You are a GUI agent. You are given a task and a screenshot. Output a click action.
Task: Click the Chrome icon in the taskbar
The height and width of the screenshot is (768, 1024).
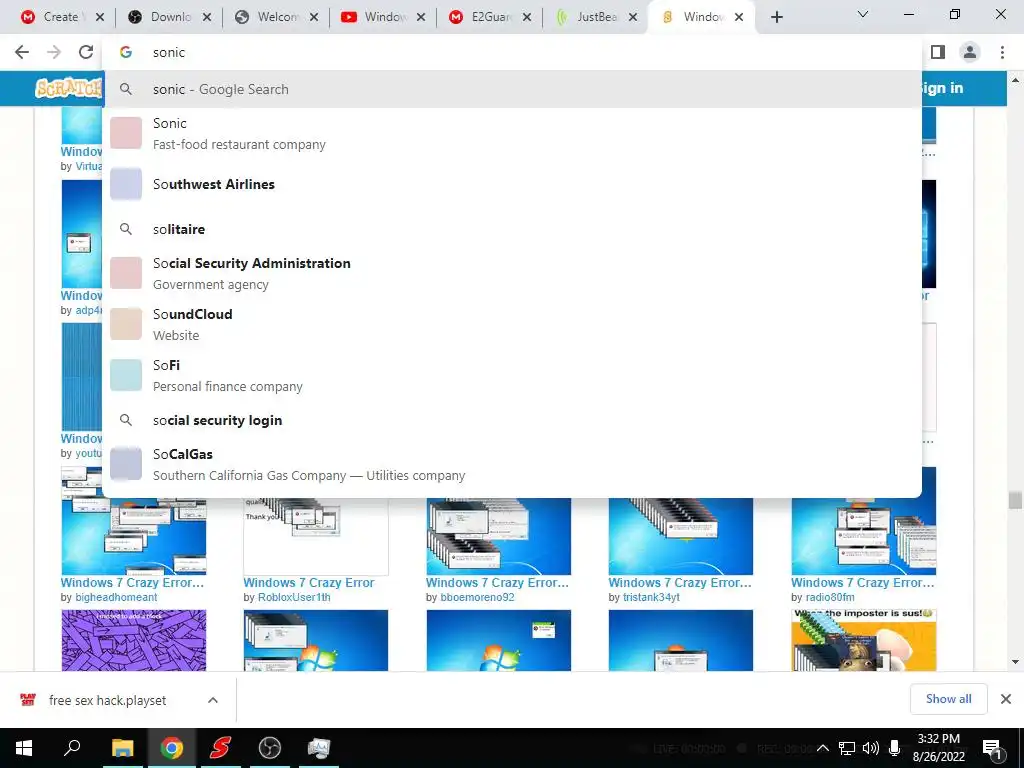coord(171,748)
